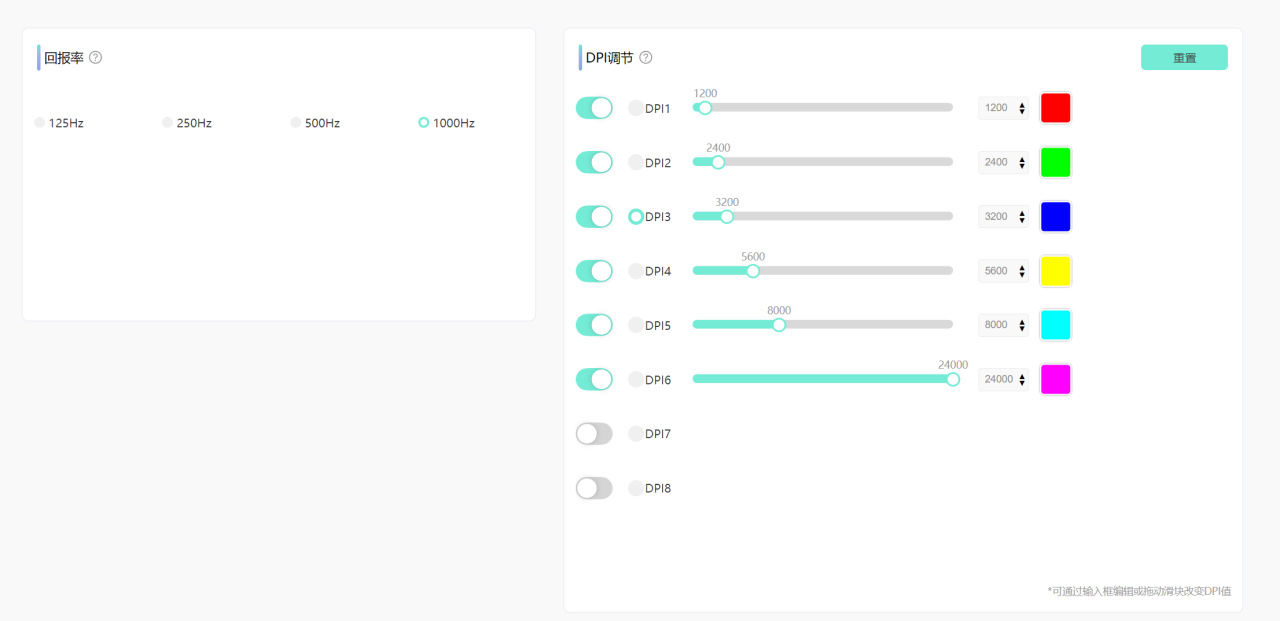Image resolution: width=1280 pixels, height=621 pixels.
Task: Click the magenta DPI6 color swatch
Action: pos(1056,379)
